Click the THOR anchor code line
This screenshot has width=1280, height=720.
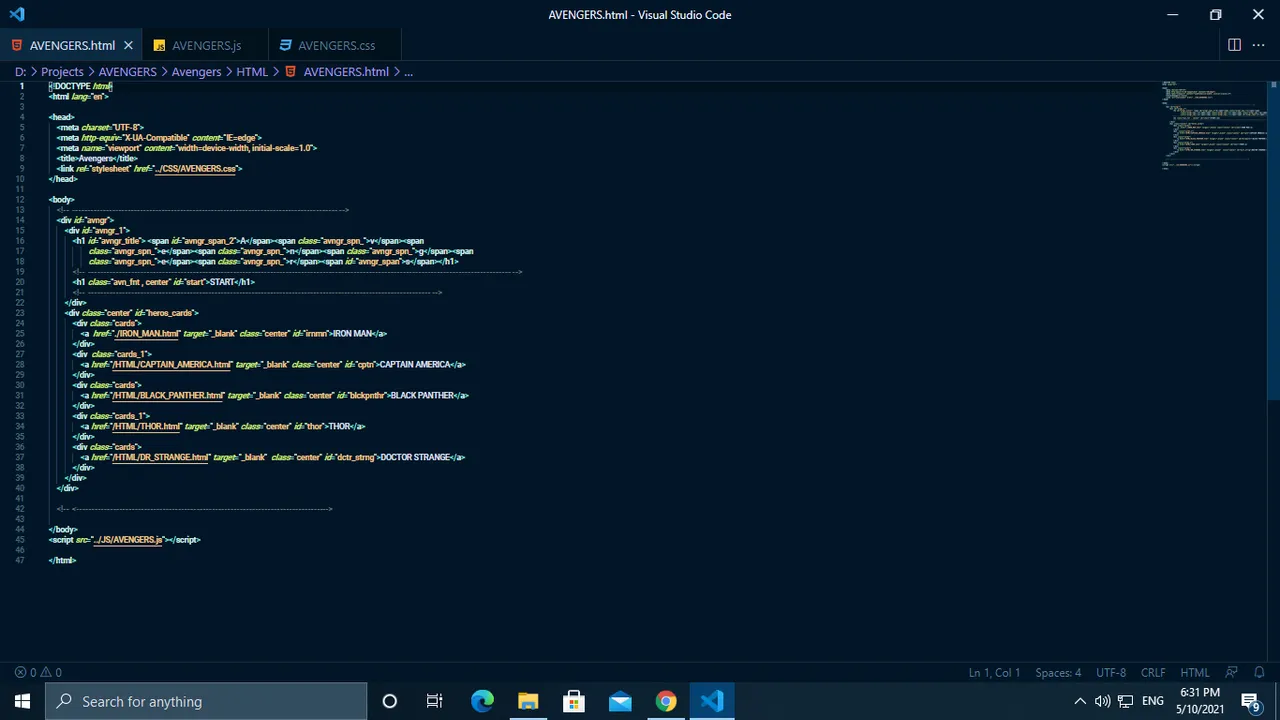point(223,427)
